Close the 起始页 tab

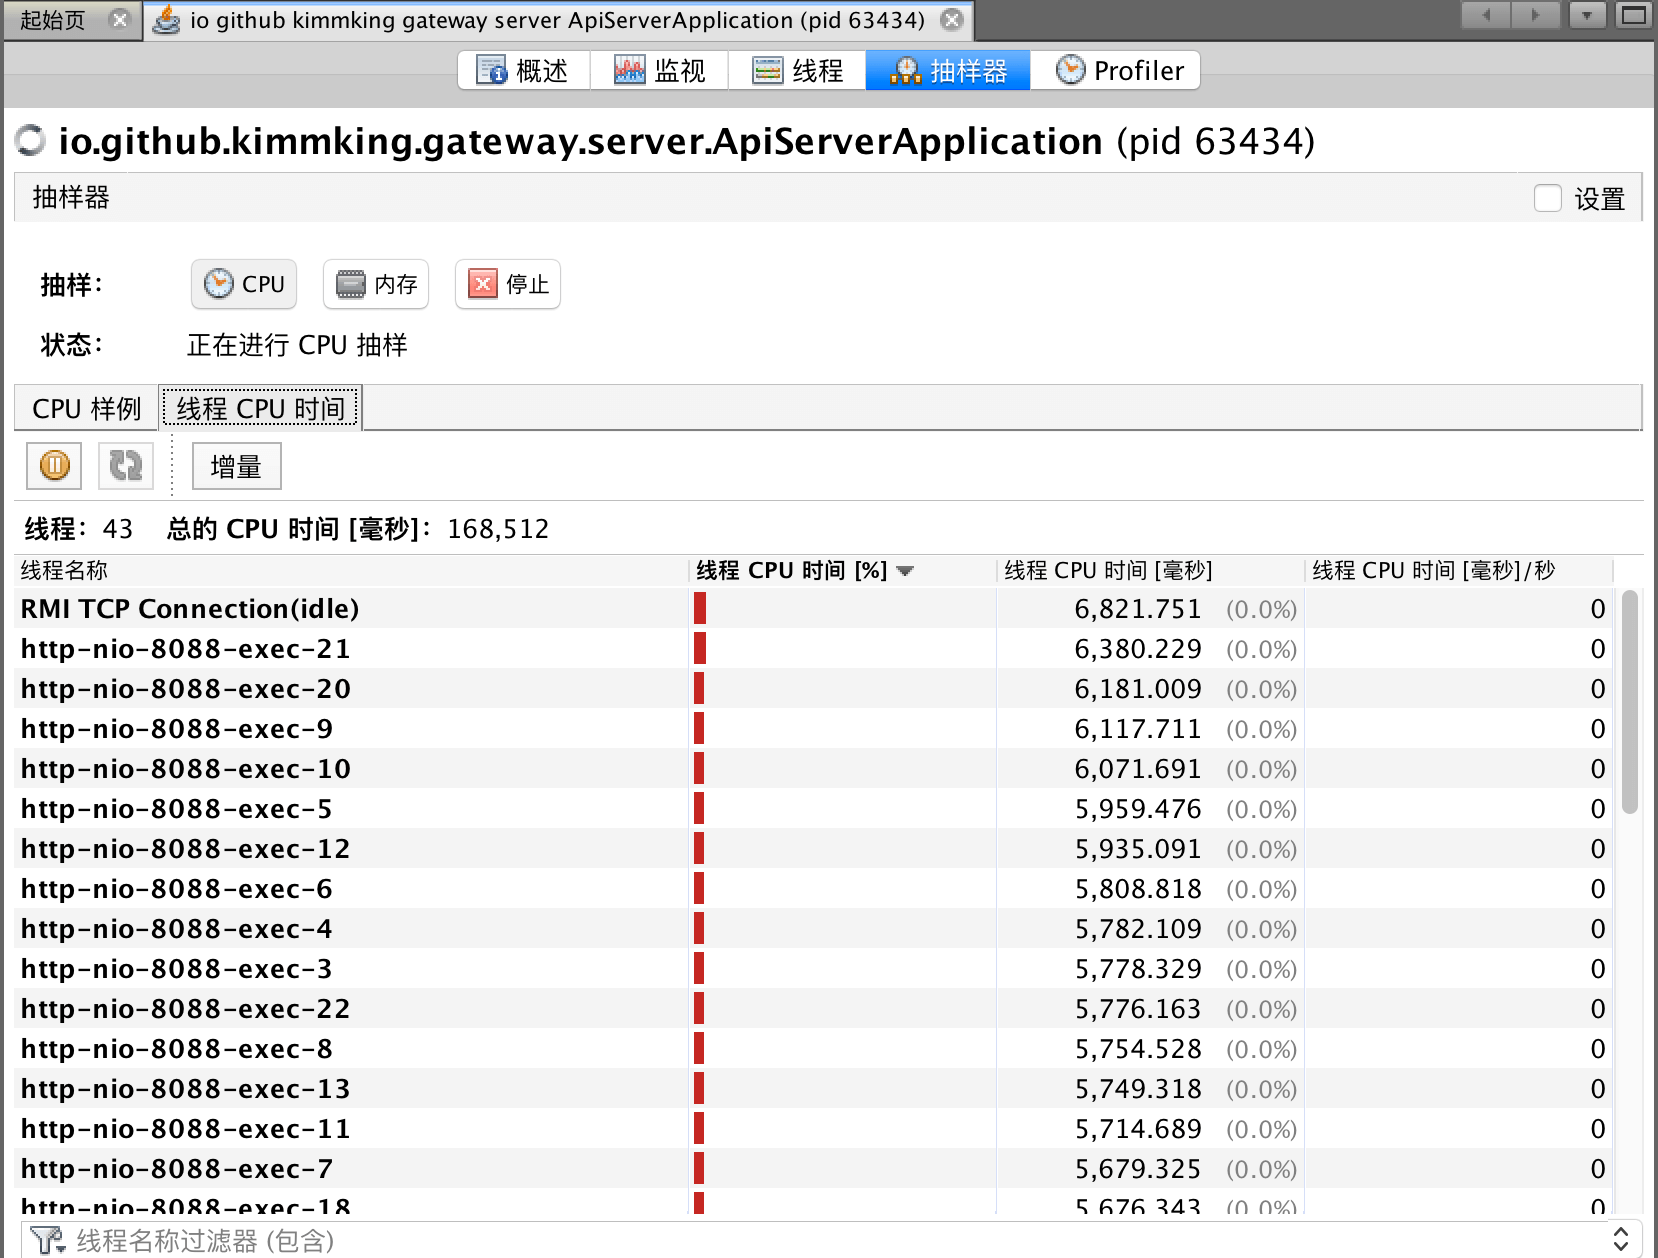[x=119, y=20]
